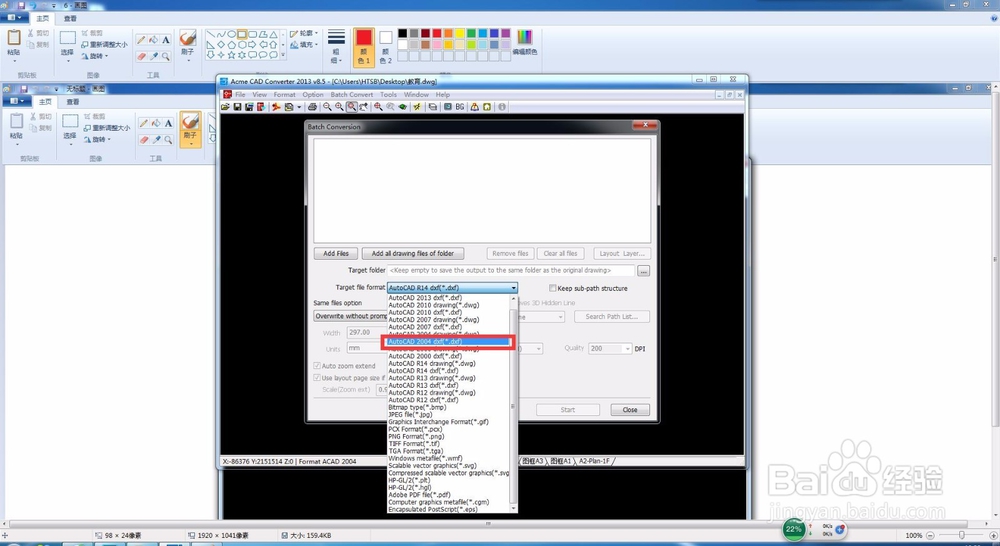Viewport: 1000px width, 546px height.
Task: Open the File menu in Acme CAD Converter
Action: [240, 94]
